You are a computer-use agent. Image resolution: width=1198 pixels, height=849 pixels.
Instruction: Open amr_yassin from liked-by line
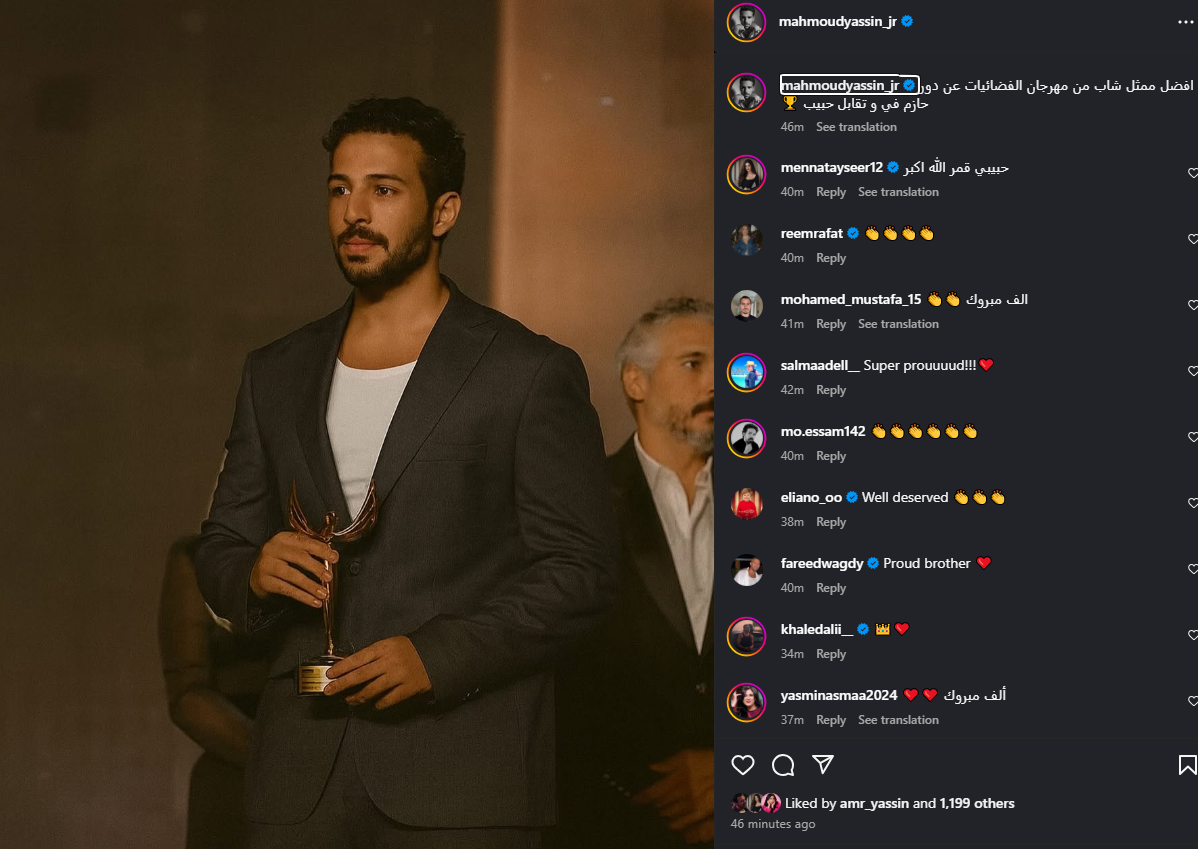click(874, 803)
